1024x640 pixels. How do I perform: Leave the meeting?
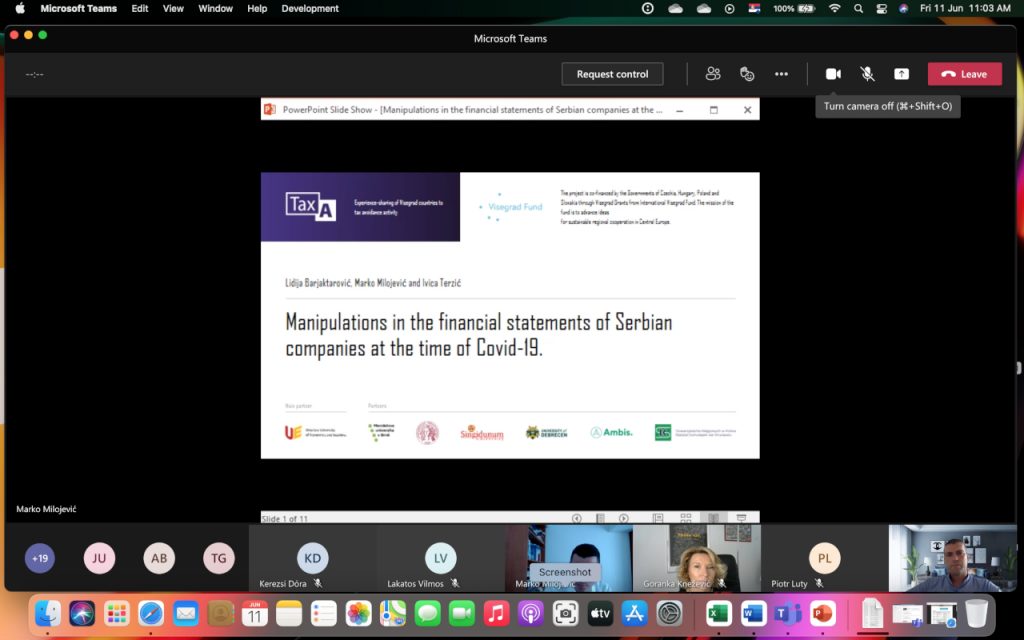tap(964, 74)
